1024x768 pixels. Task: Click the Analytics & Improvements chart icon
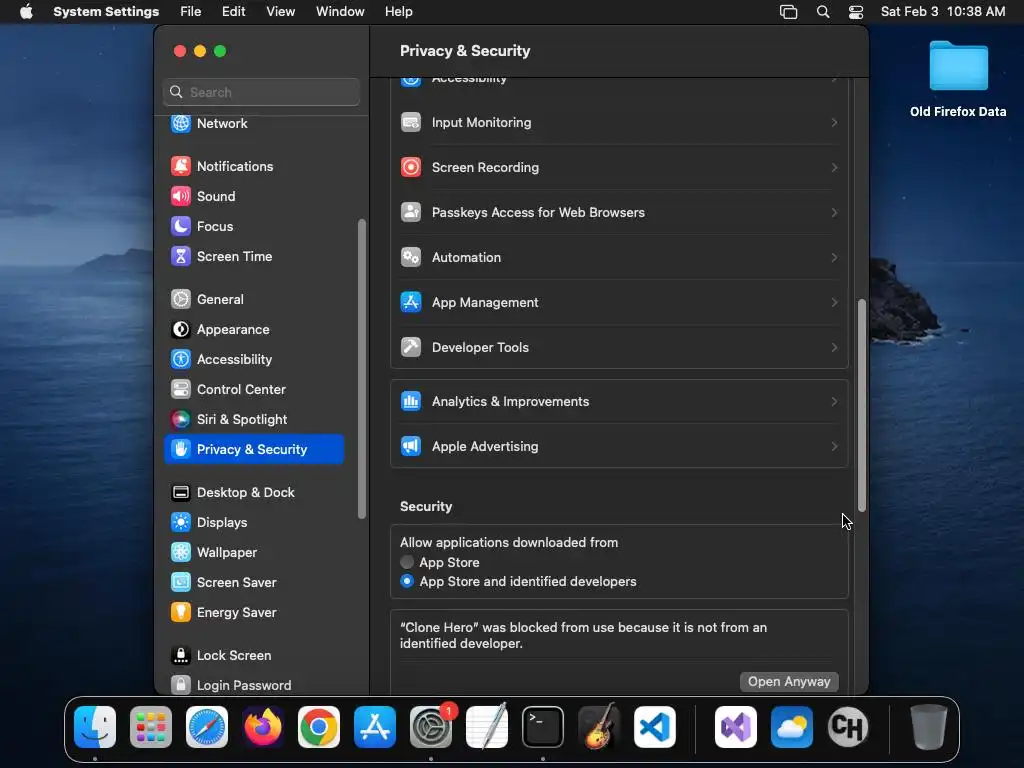pos(411,402)
